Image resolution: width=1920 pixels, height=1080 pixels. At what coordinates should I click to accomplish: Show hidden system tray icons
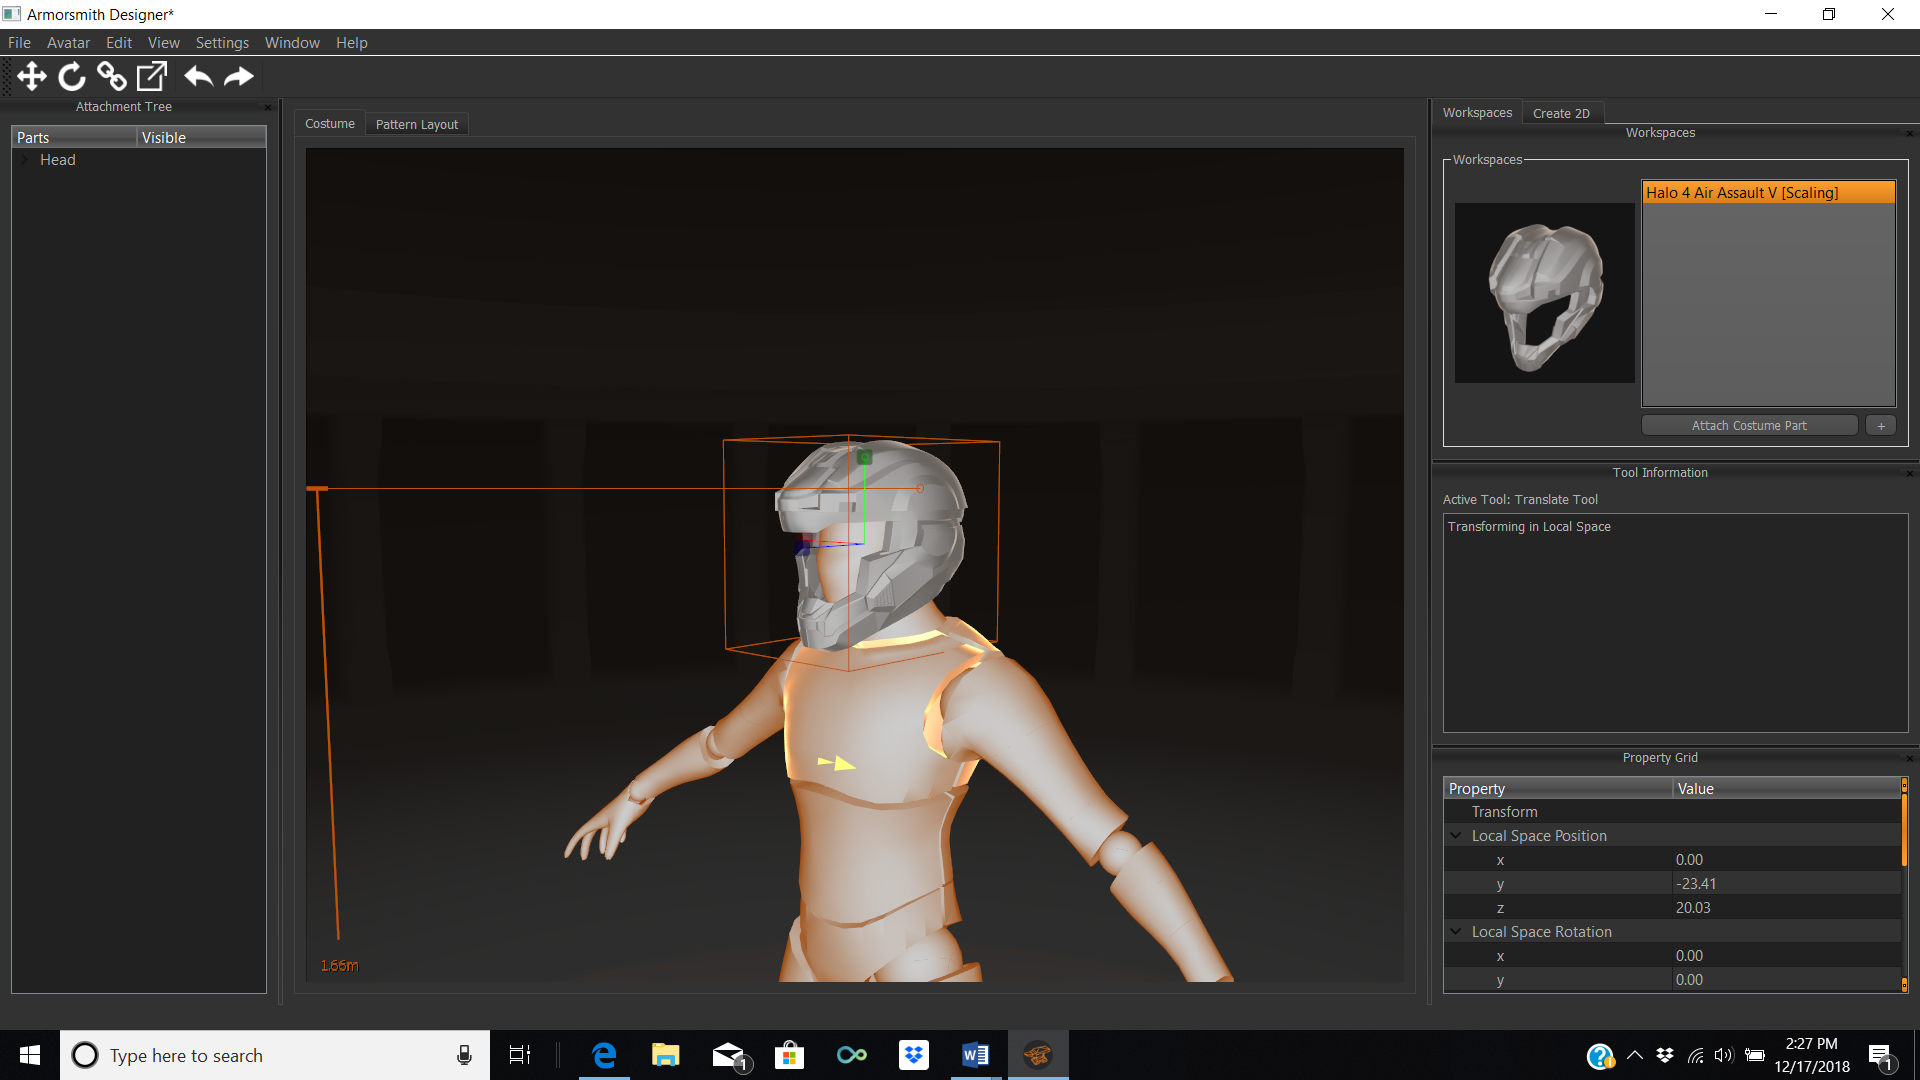(x=1635, y=1055)
